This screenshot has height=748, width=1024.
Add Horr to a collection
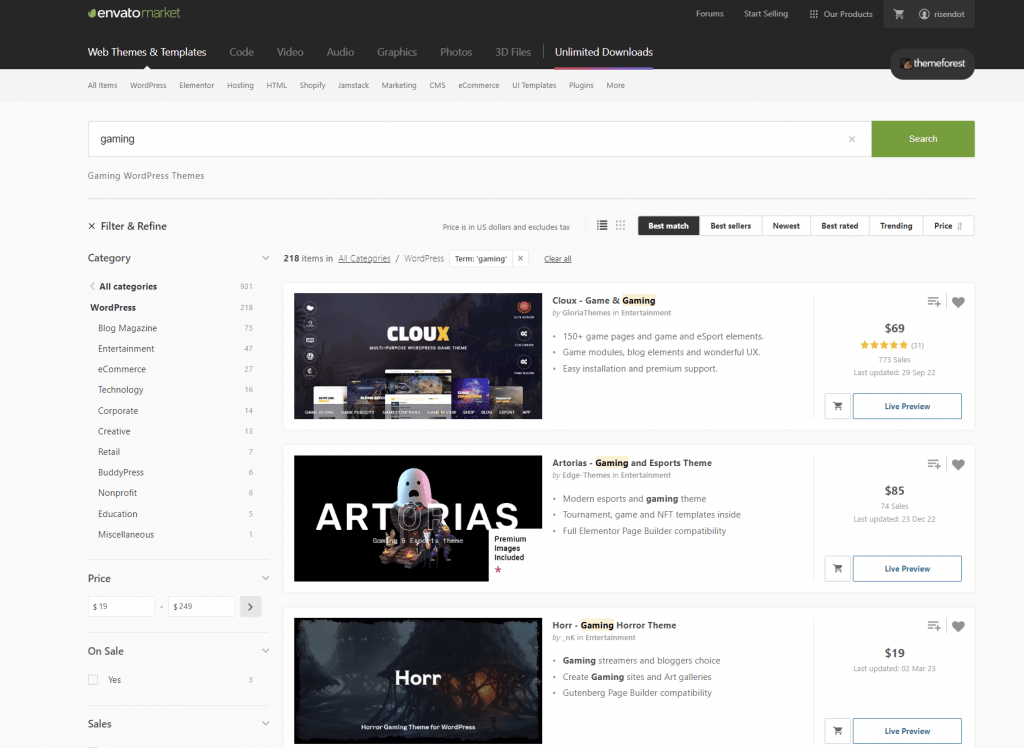934,626
